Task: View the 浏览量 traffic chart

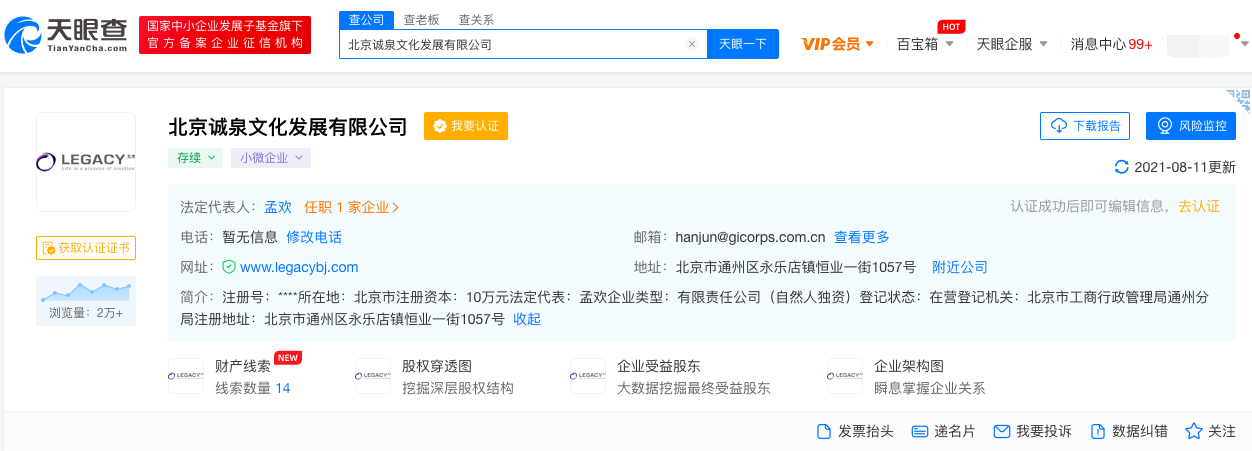Action: 86,301
